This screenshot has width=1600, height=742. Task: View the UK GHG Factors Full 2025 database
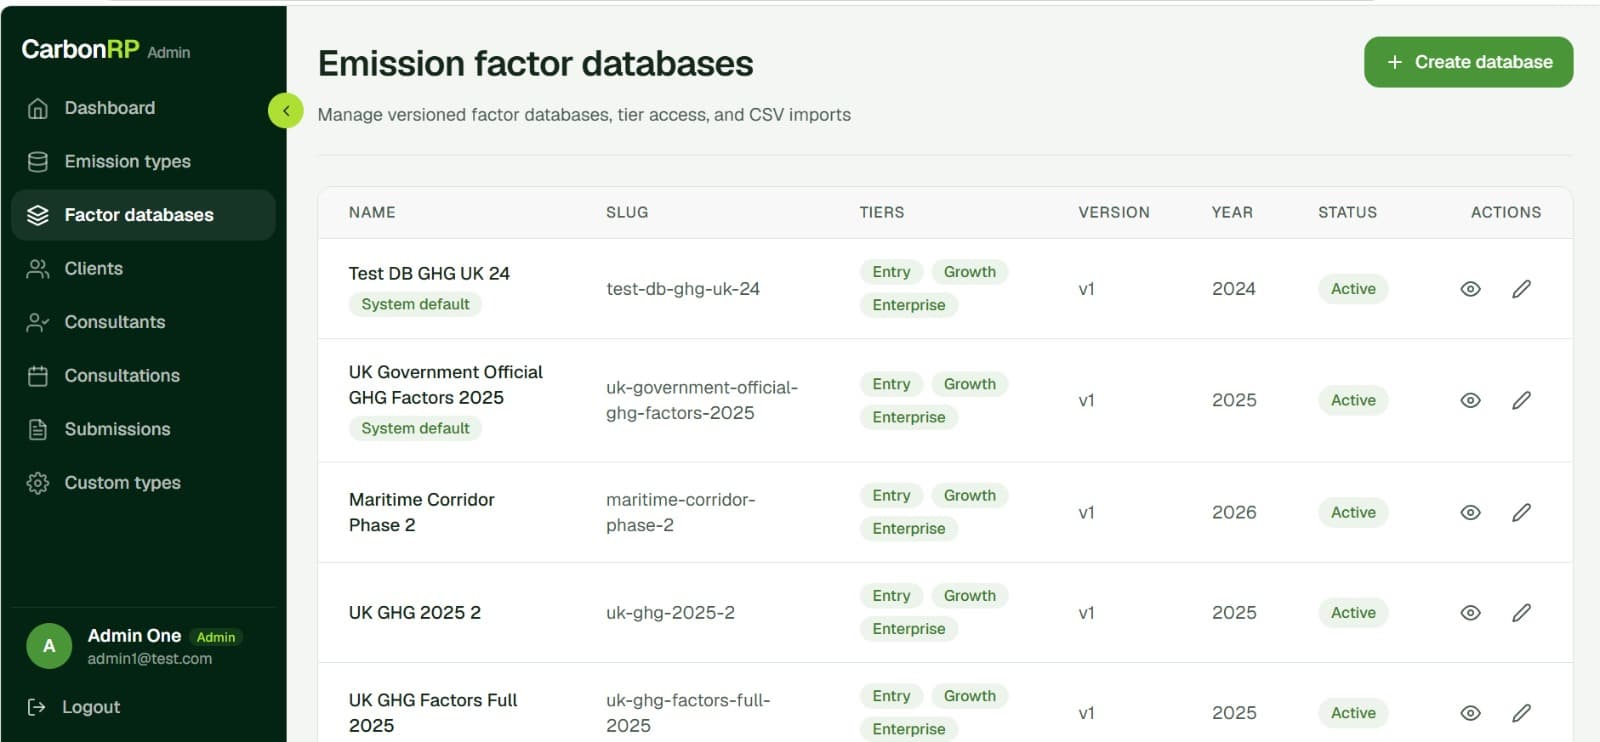1470,713
